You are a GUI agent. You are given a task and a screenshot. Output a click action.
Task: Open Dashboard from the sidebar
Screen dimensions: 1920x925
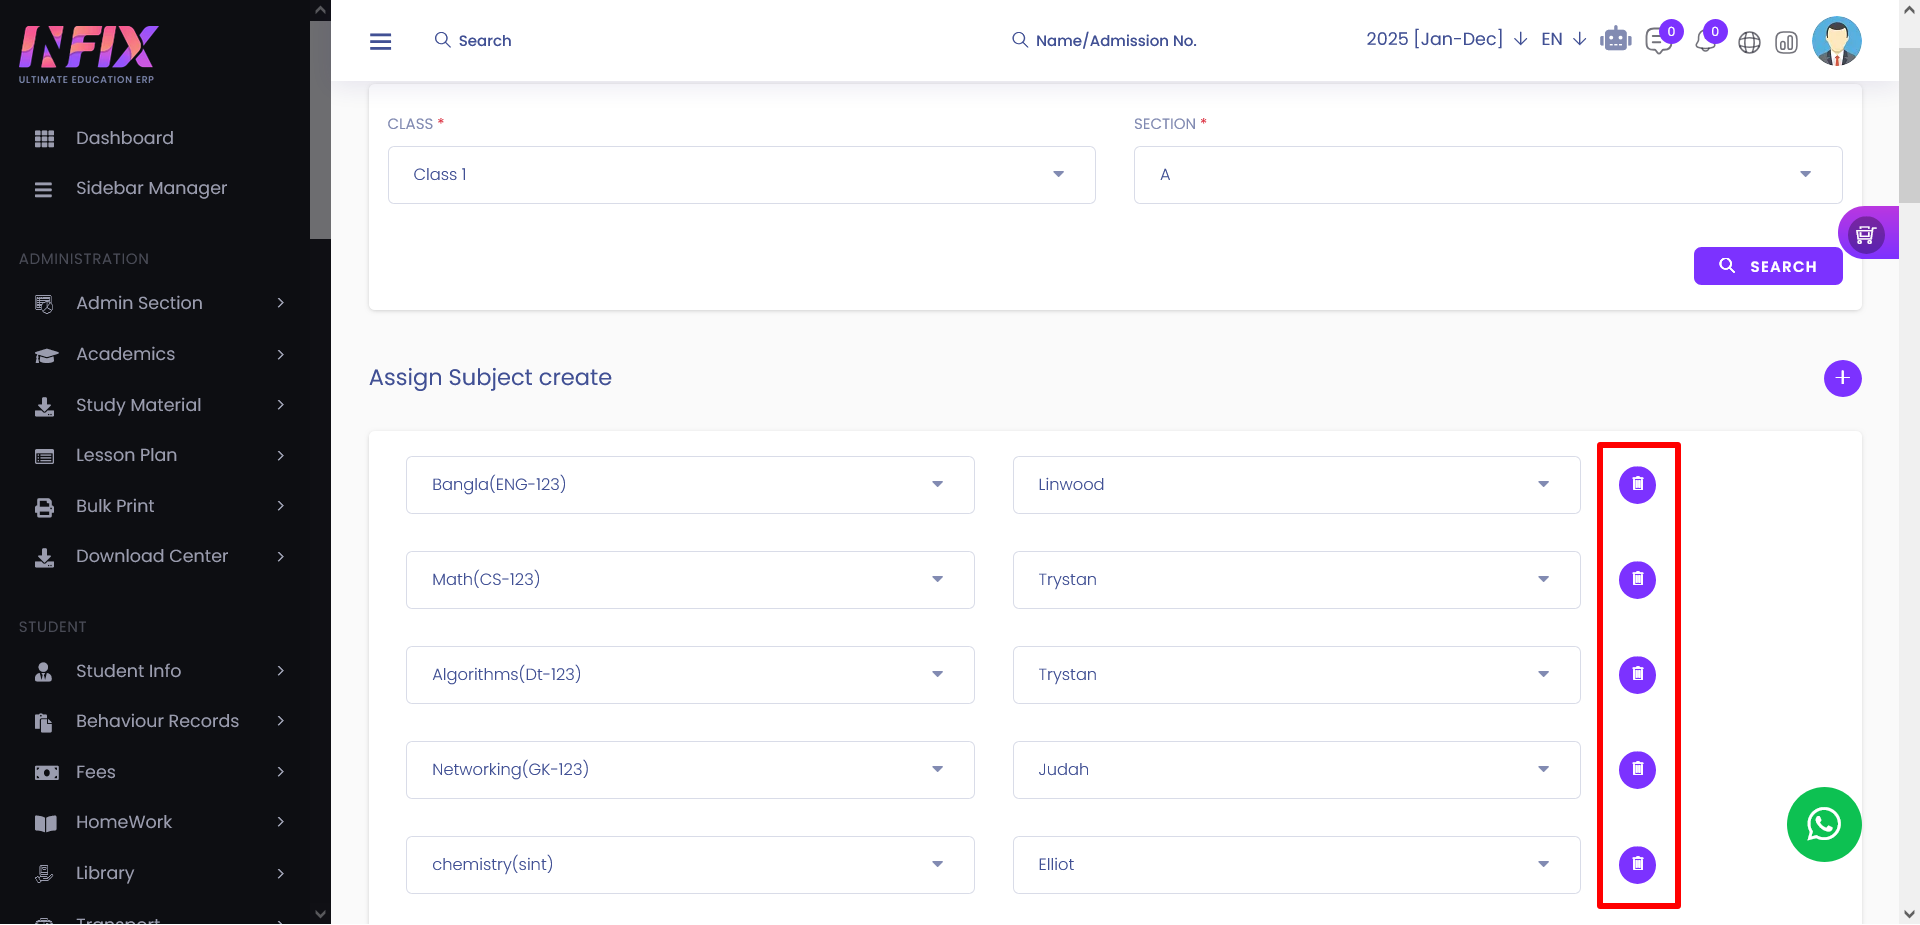[124, 138]
